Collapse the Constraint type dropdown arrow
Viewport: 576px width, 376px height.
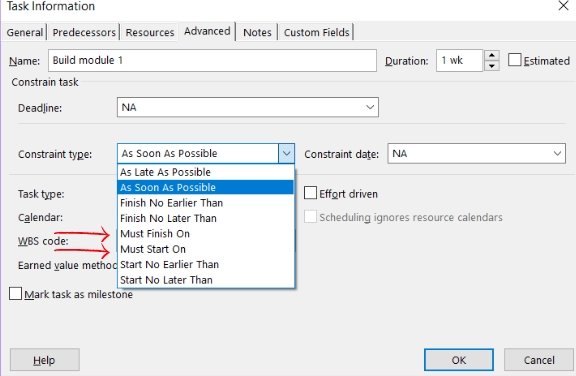pyautogui.click(x=287, y=153)
